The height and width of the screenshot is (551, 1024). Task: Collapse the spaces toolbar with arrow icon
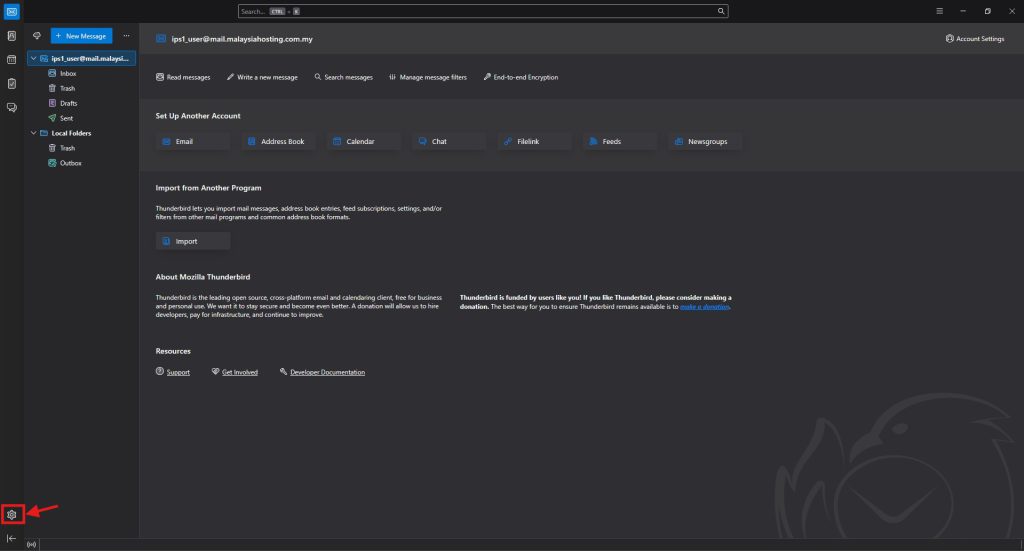click(12, 539)
